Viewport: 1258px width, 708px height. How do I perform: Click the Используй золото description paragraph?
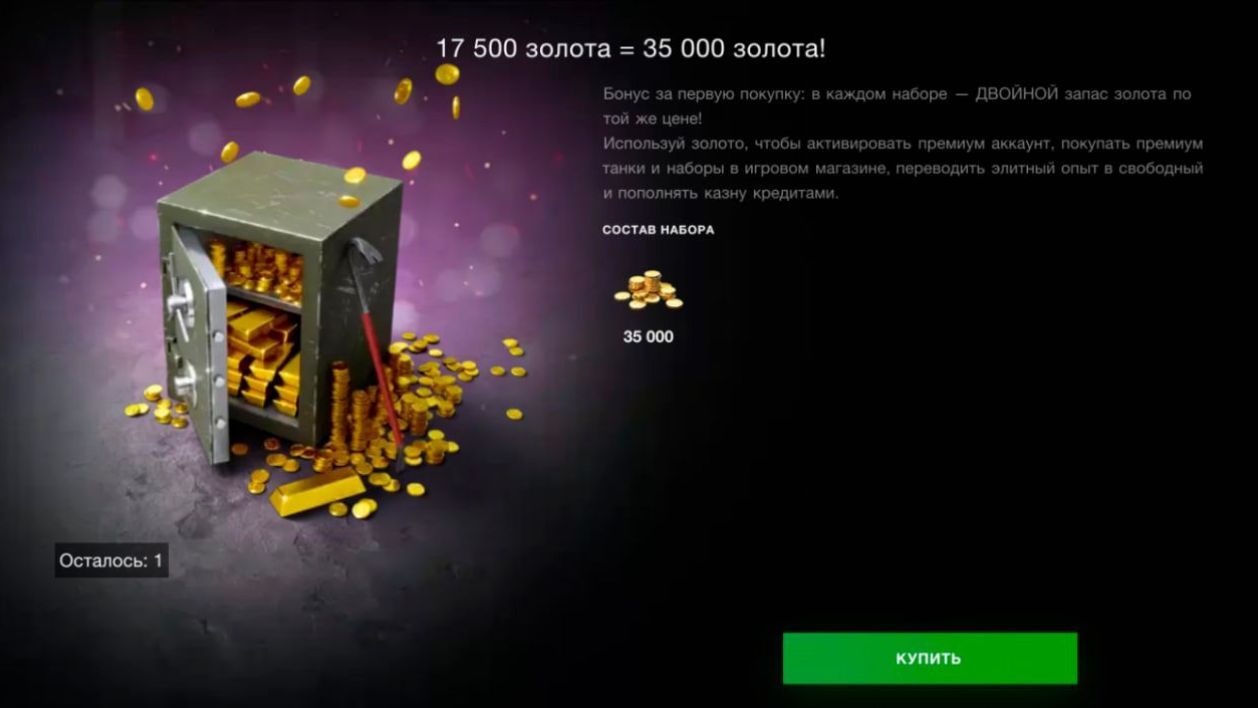[x=903, y=168]
